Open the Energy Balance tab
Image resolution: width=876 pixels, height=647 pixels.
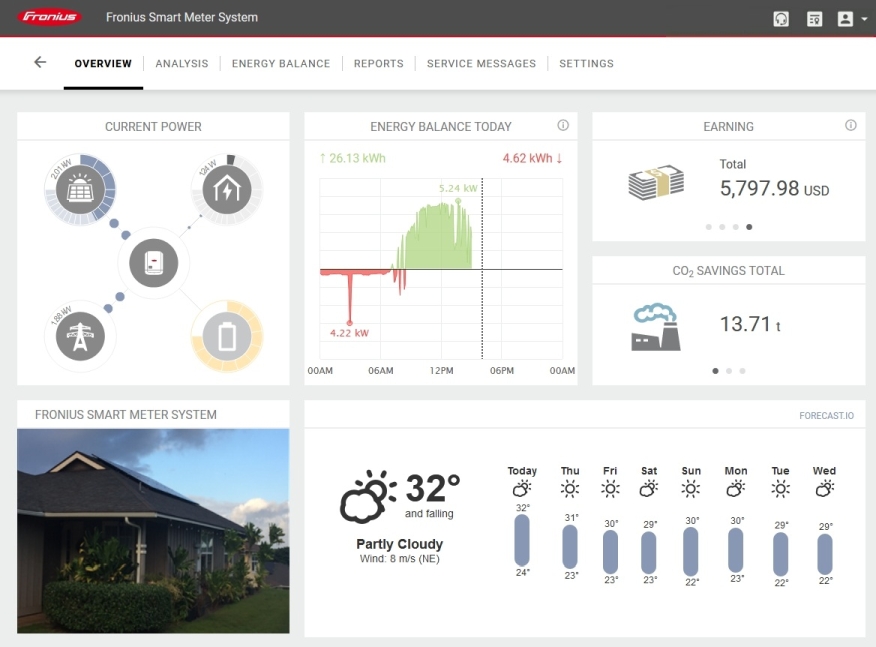[x=281, y=64]
